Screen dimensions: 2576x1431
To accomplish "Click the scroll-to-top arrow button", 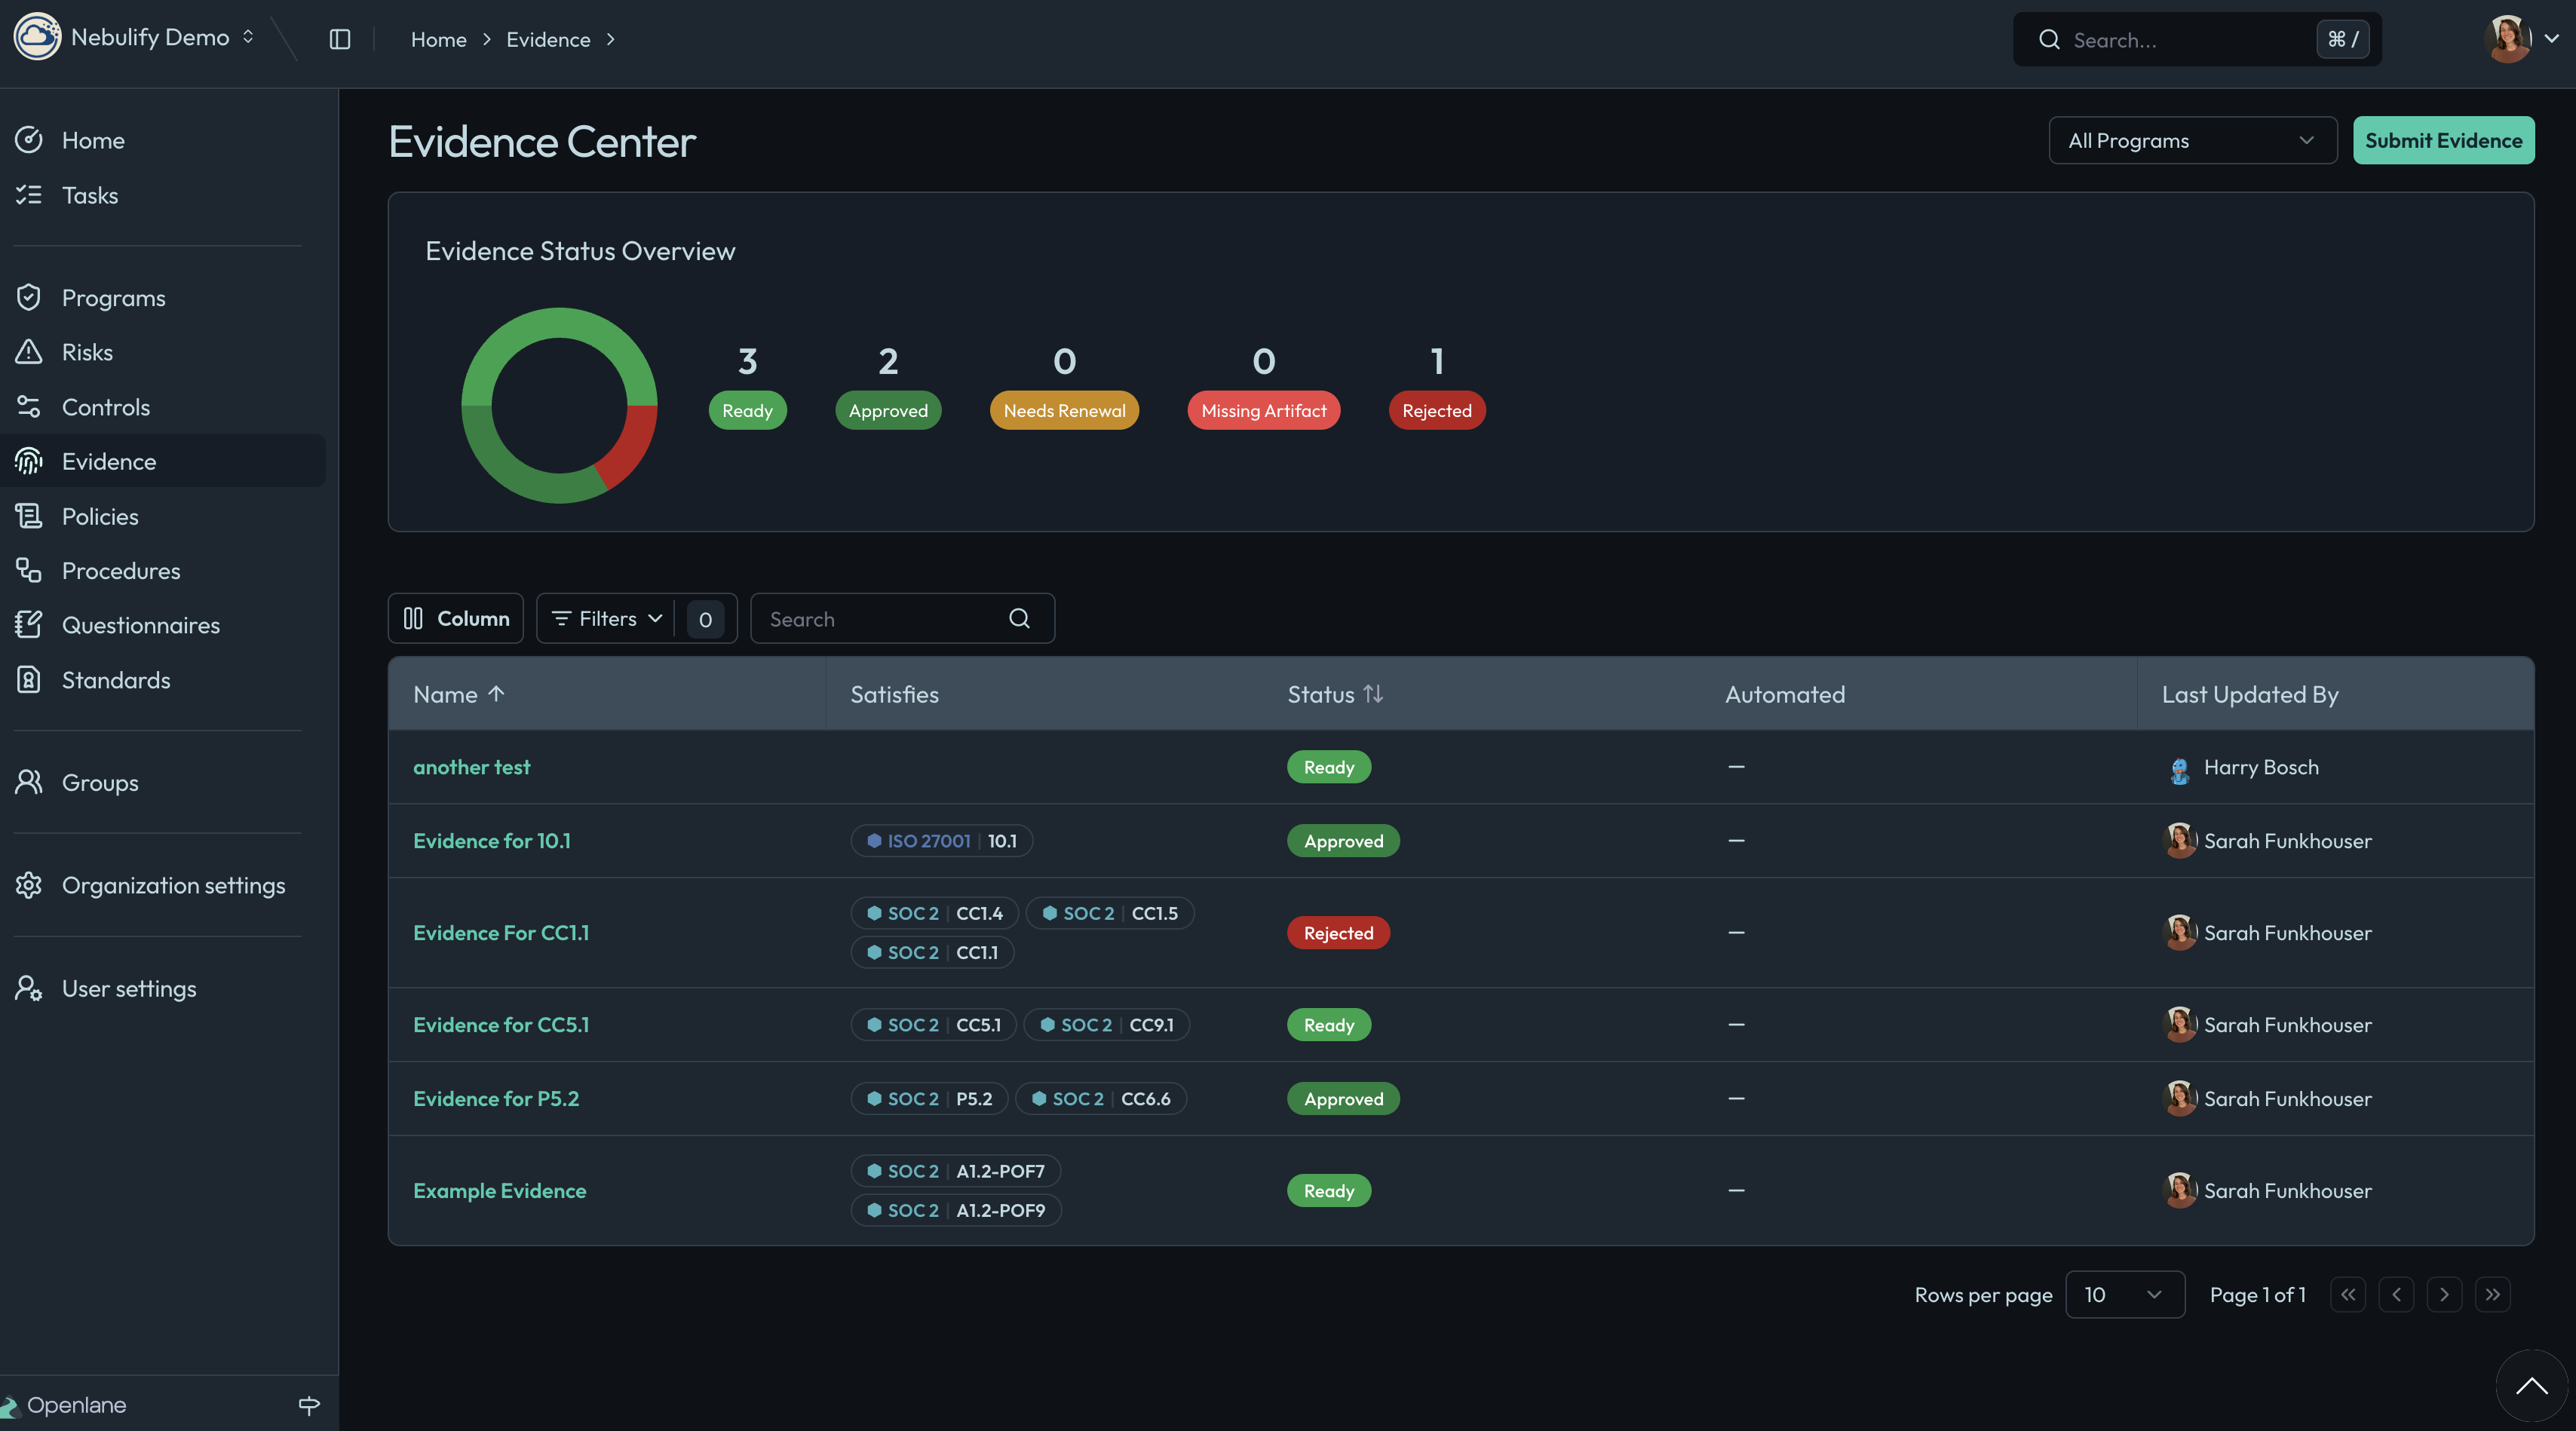I will click(x=2532, y=1385).
